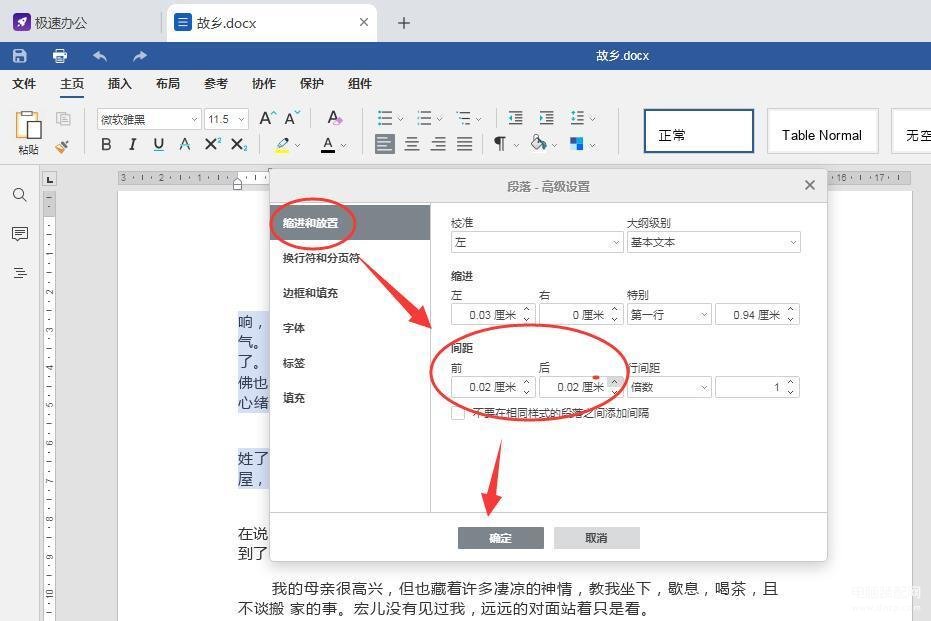Screen dimensions: 931x621
Task: Switch to the 布局 tab
Action: click(167, 84)
